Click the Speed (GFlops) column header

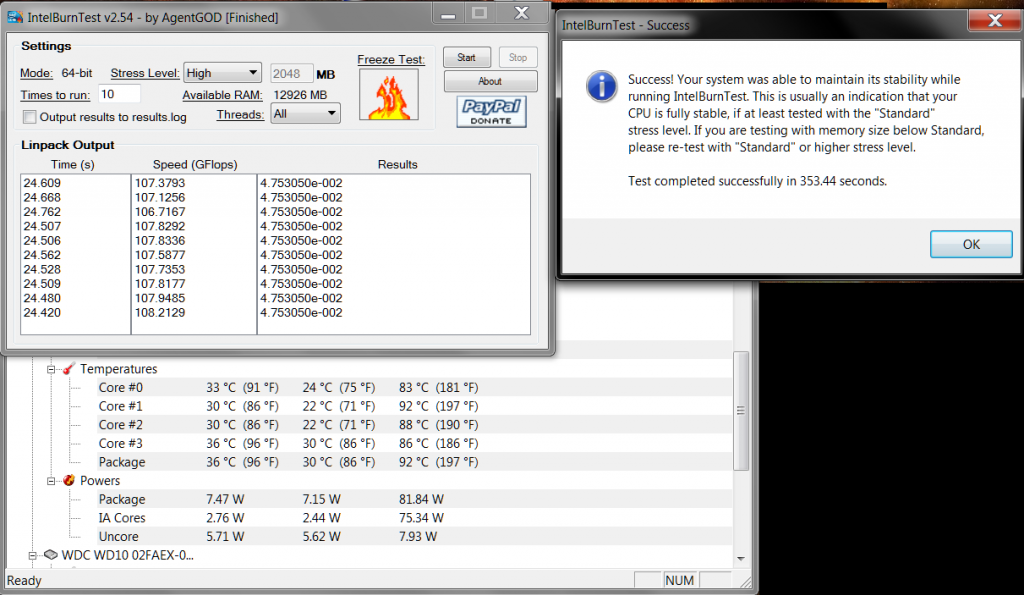coord(195,165)
